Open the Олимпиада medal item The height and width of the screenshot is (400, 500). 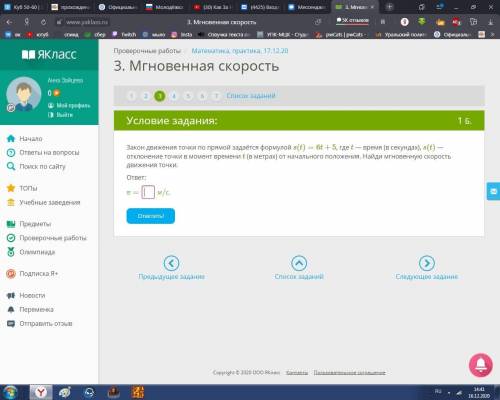(x=31, y=252)
